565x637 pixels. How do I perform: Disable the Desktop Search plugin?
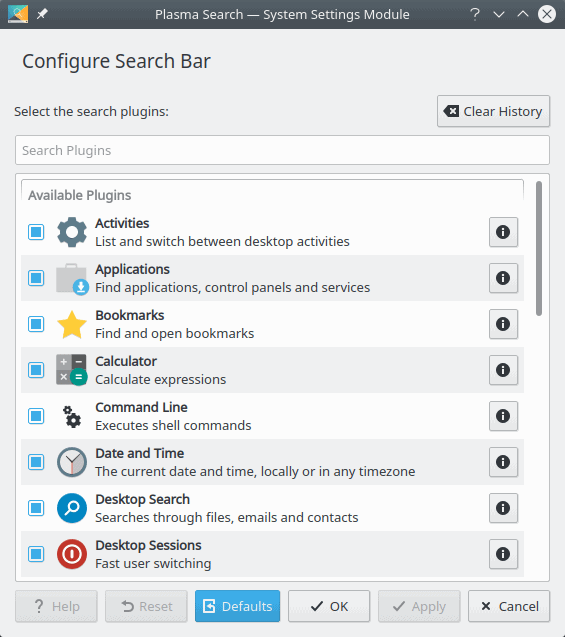(x=36, y=508)
